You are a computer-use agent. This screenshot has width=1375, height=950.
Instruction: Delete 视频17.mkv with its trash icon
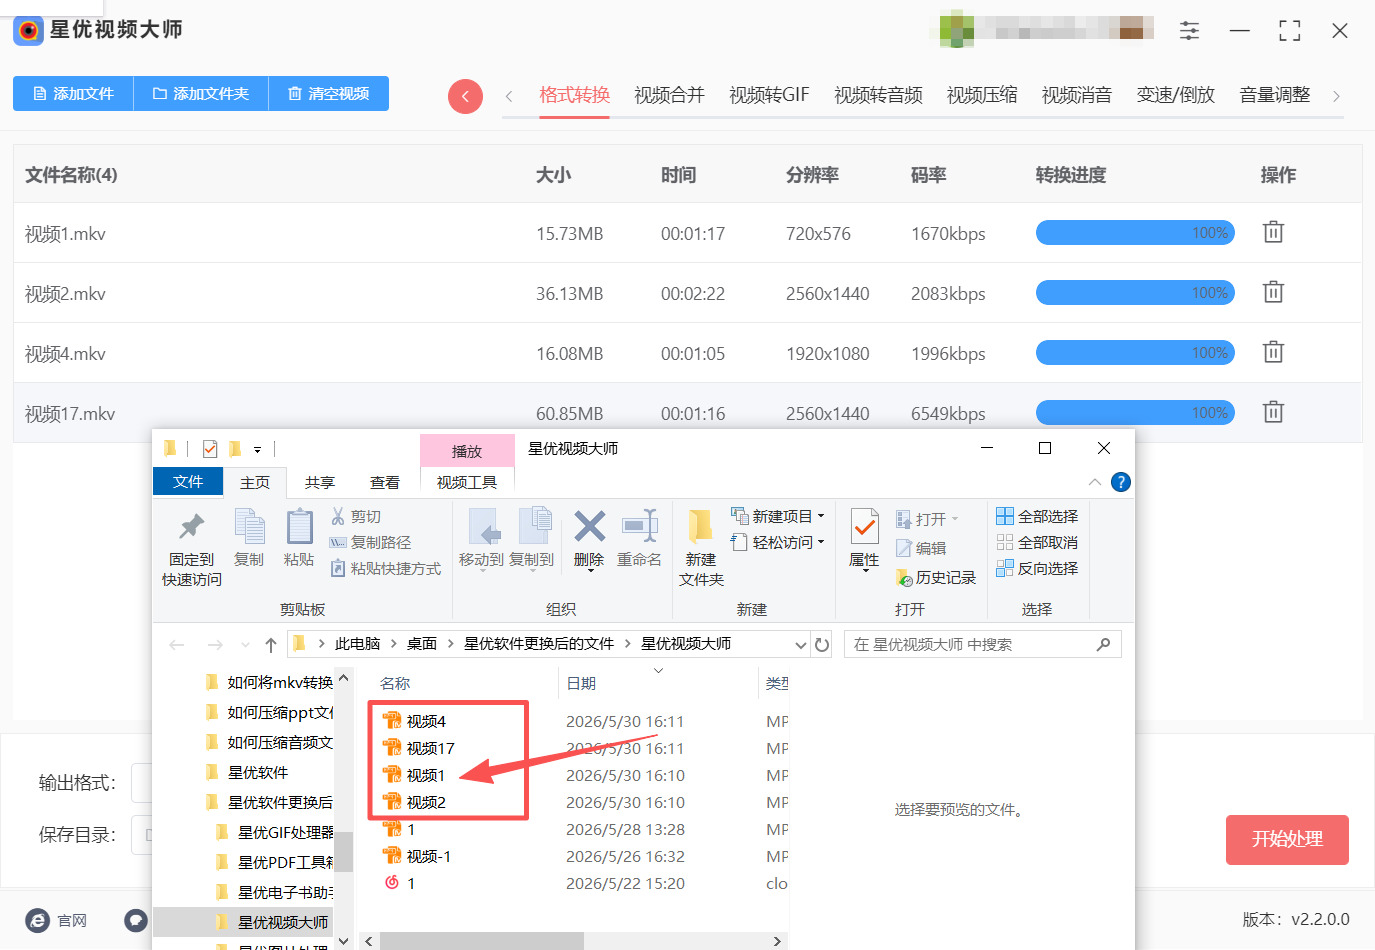coord(1273,412)
